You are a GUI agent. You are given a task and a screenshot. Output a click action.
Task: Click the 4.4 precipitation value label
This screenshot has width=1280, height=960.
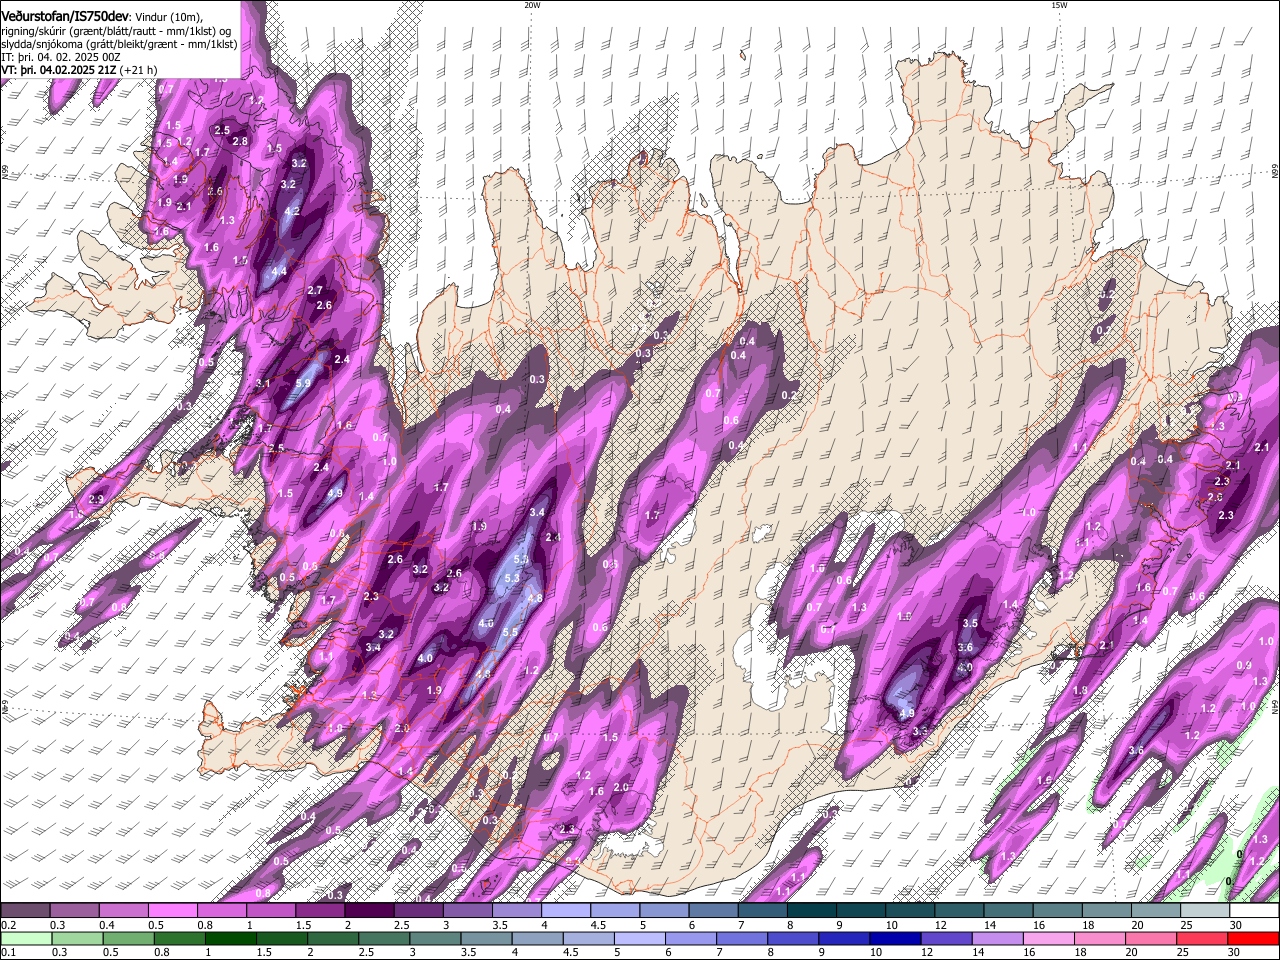click(279, 271)
